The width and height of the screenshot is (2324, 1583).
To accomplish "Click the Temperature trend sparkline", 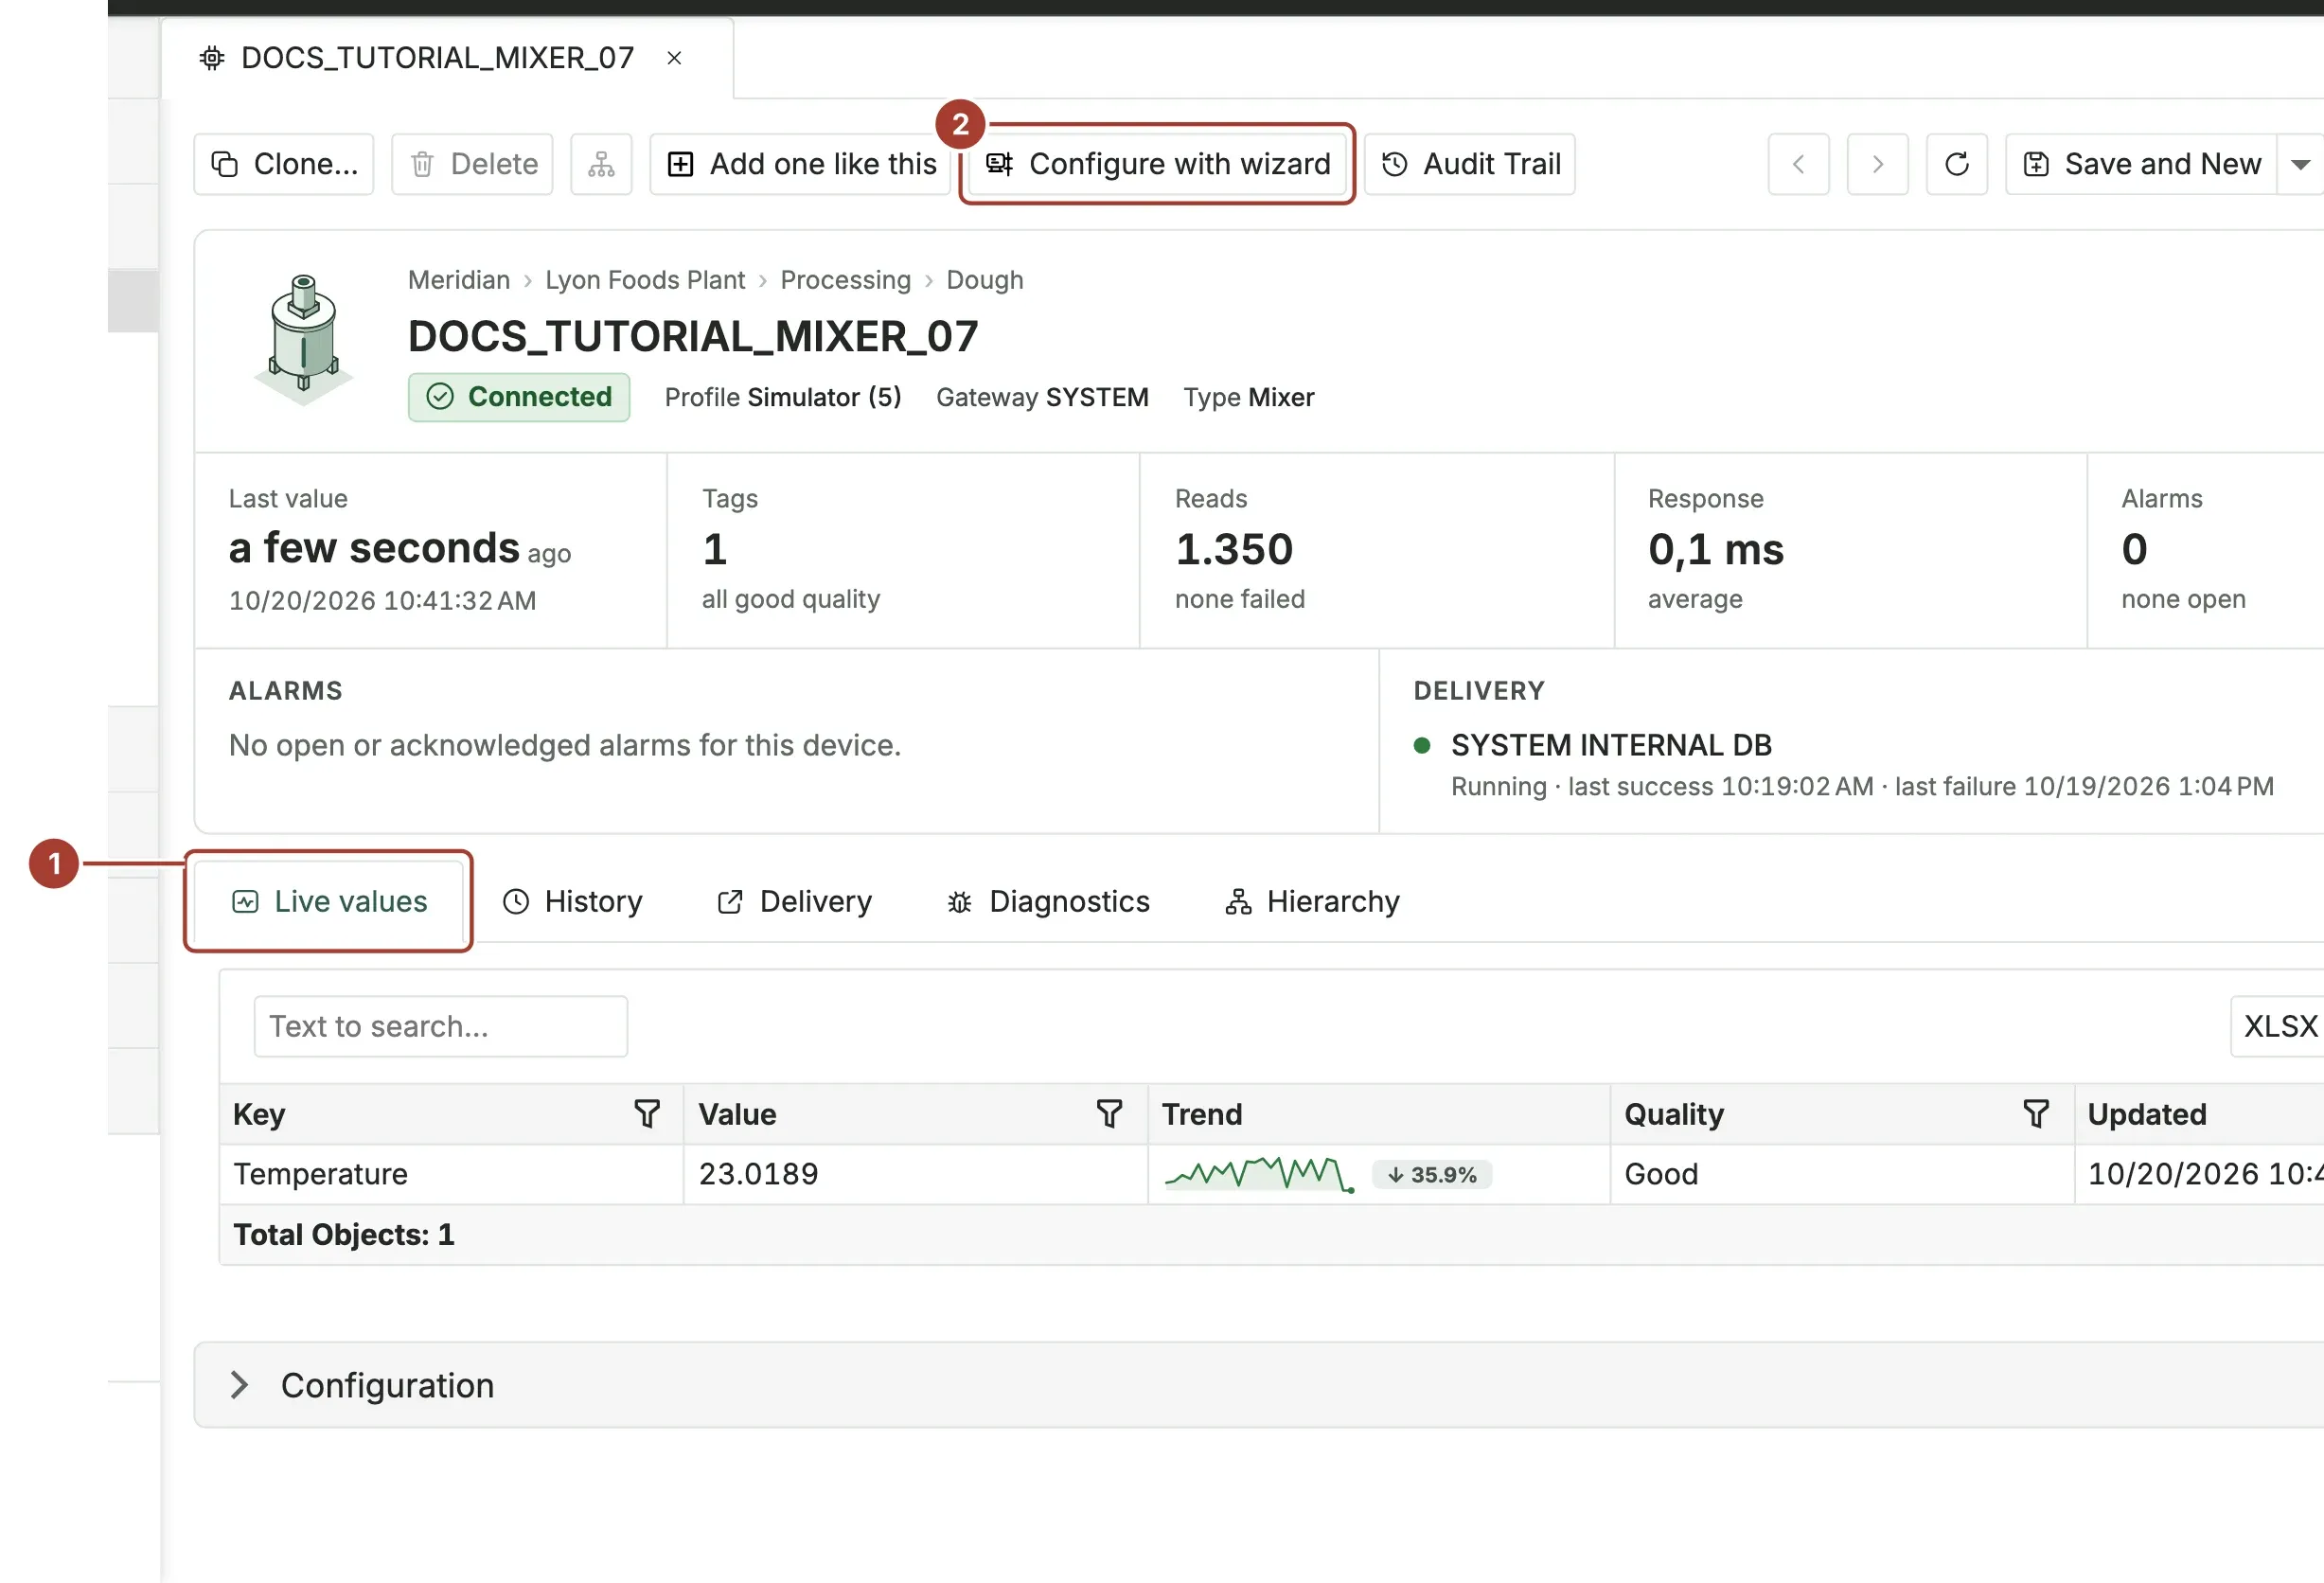I will click(1260, 1174).
